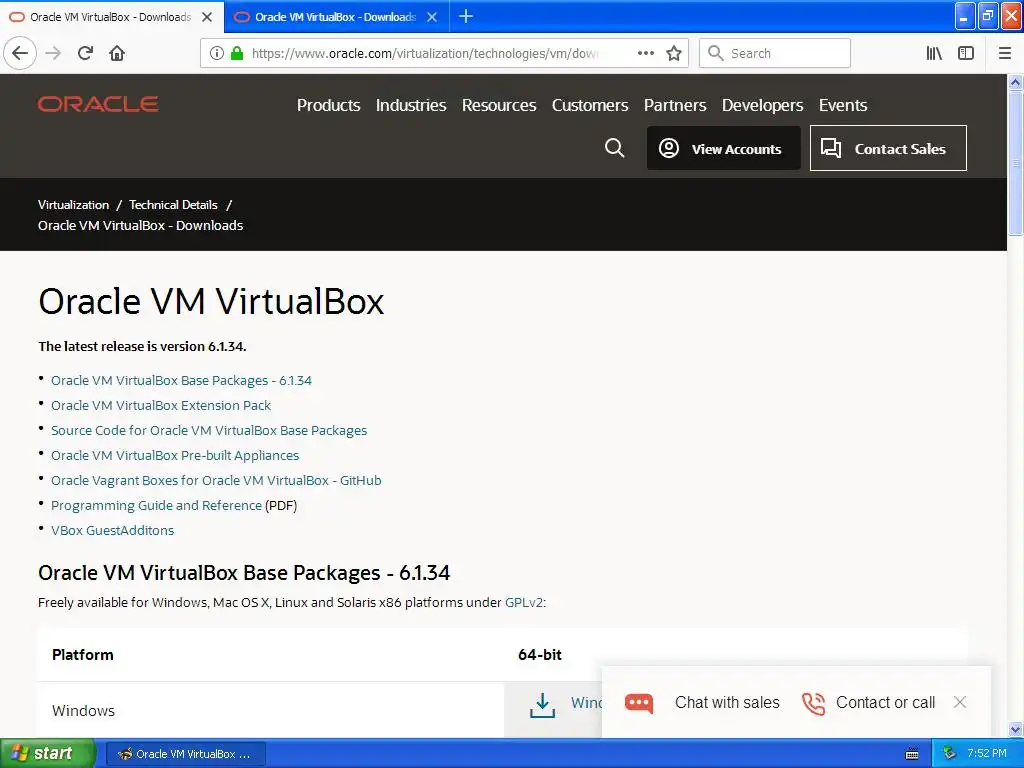Click the scrollbar down arrow

pyautogui.click(x=1015, y=729)
